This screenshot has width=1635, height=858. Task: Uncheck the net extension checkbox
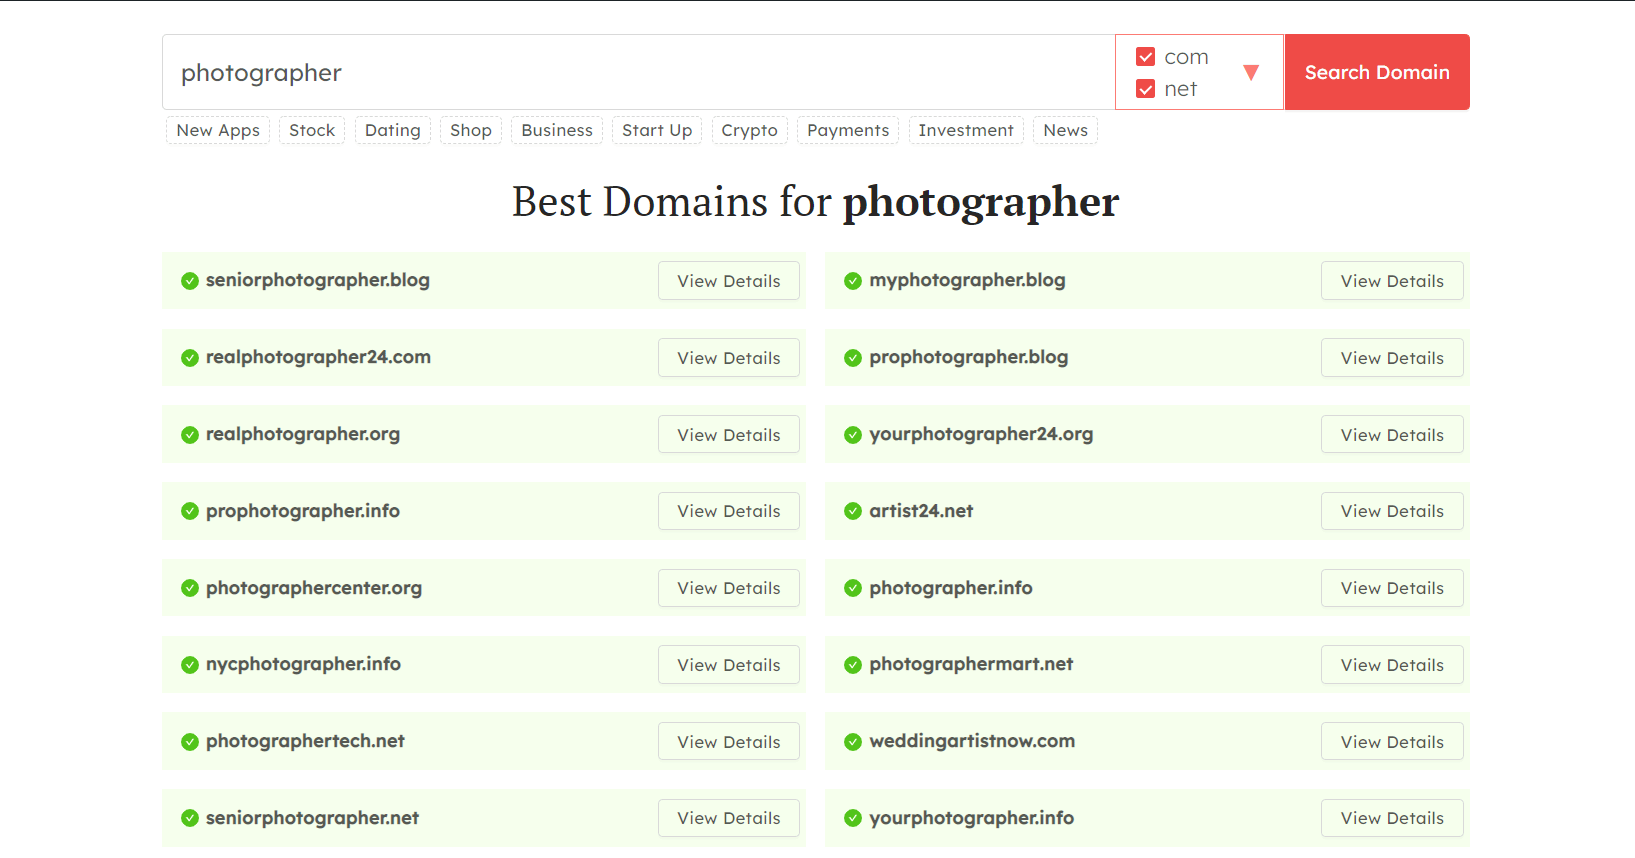tap(1146, 89)
